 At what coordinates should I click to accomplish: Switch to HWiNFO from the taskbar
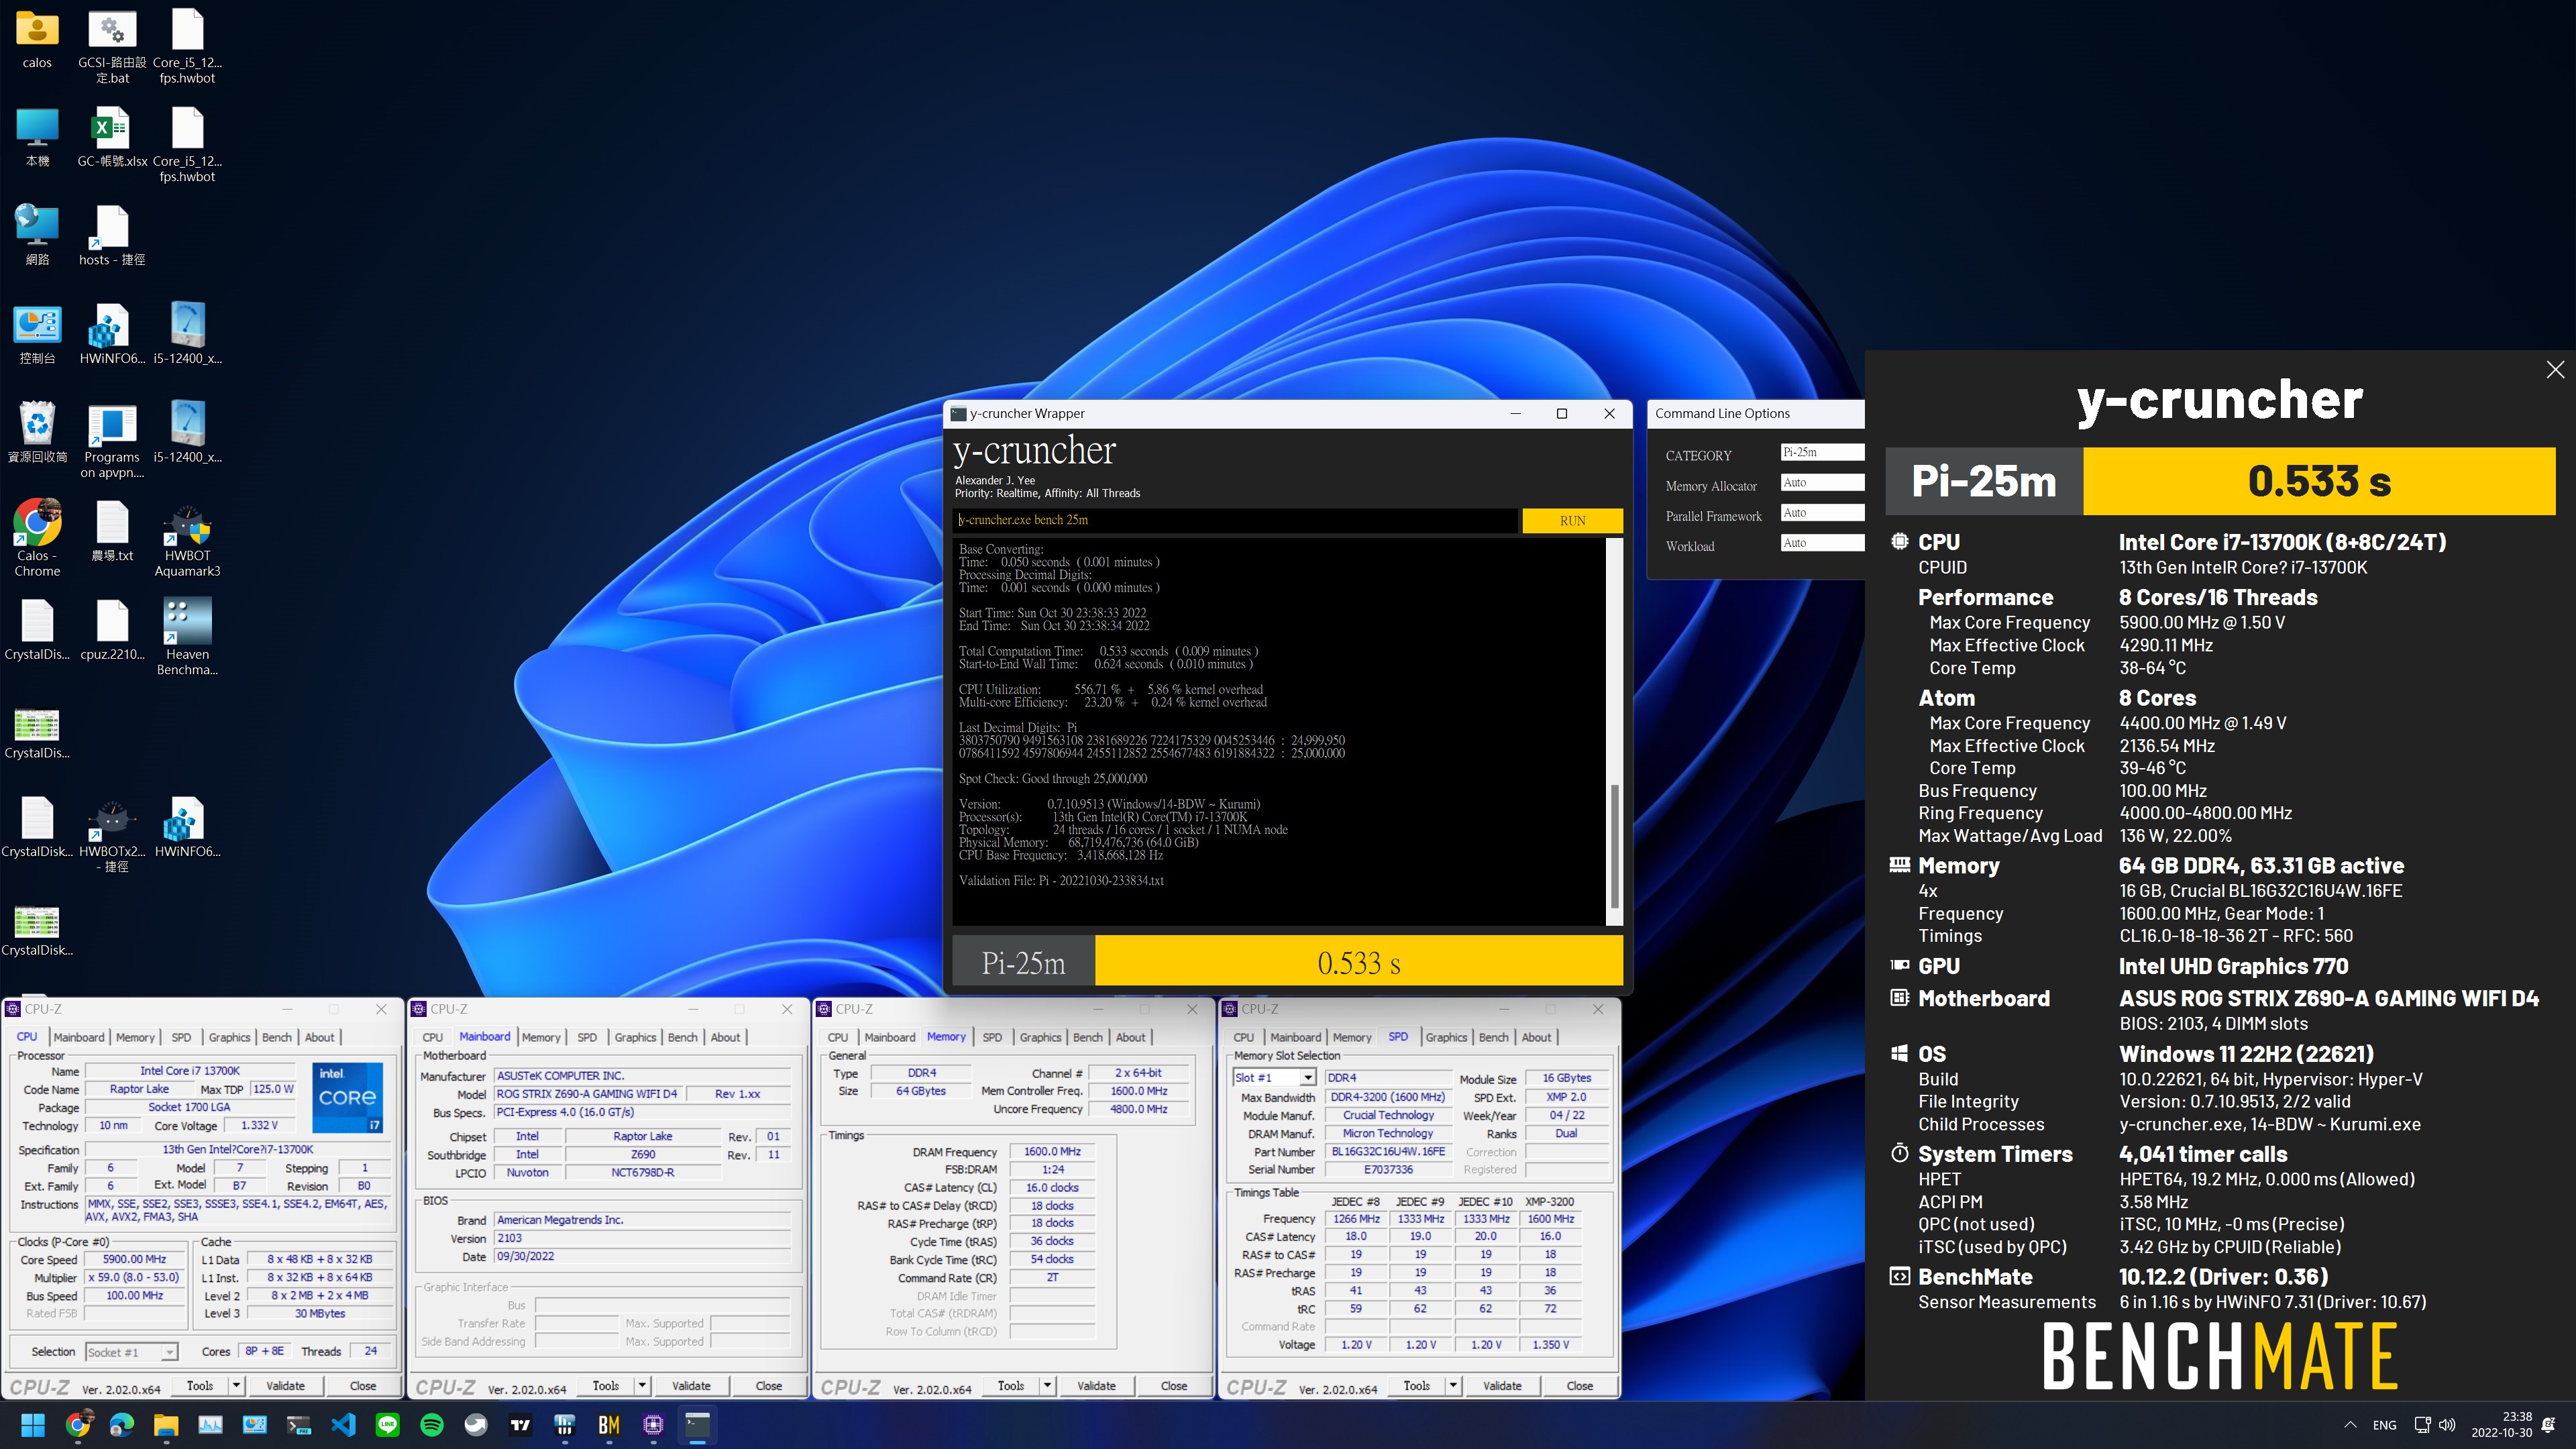click(564, 1425)
